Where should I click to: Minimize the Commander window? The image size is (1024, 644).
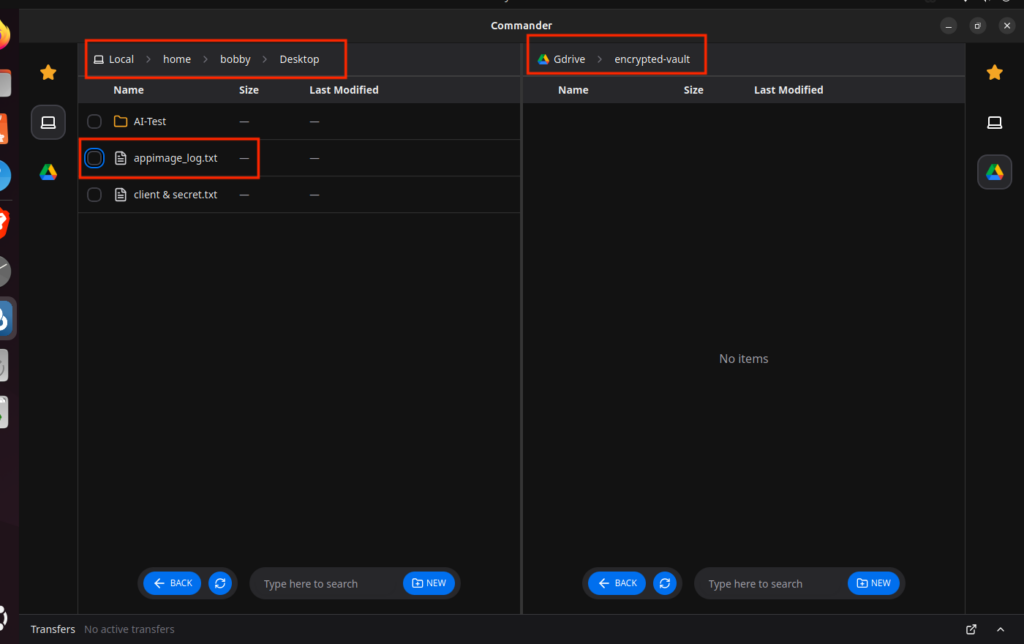point(948,25)
